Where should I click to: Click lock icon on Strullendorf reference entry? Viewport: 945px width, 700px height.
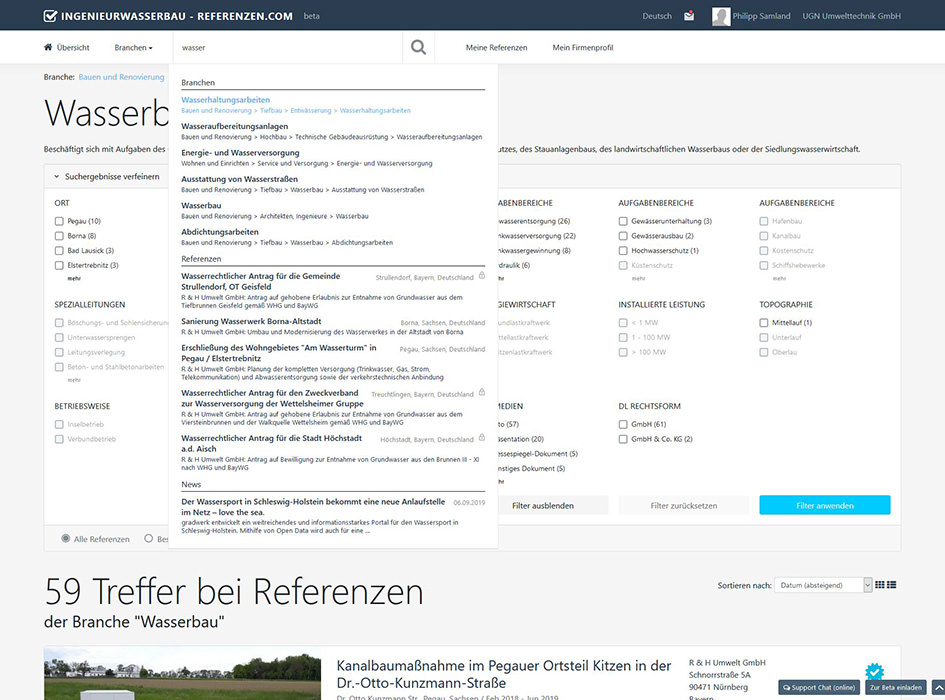tap(482, 275)
